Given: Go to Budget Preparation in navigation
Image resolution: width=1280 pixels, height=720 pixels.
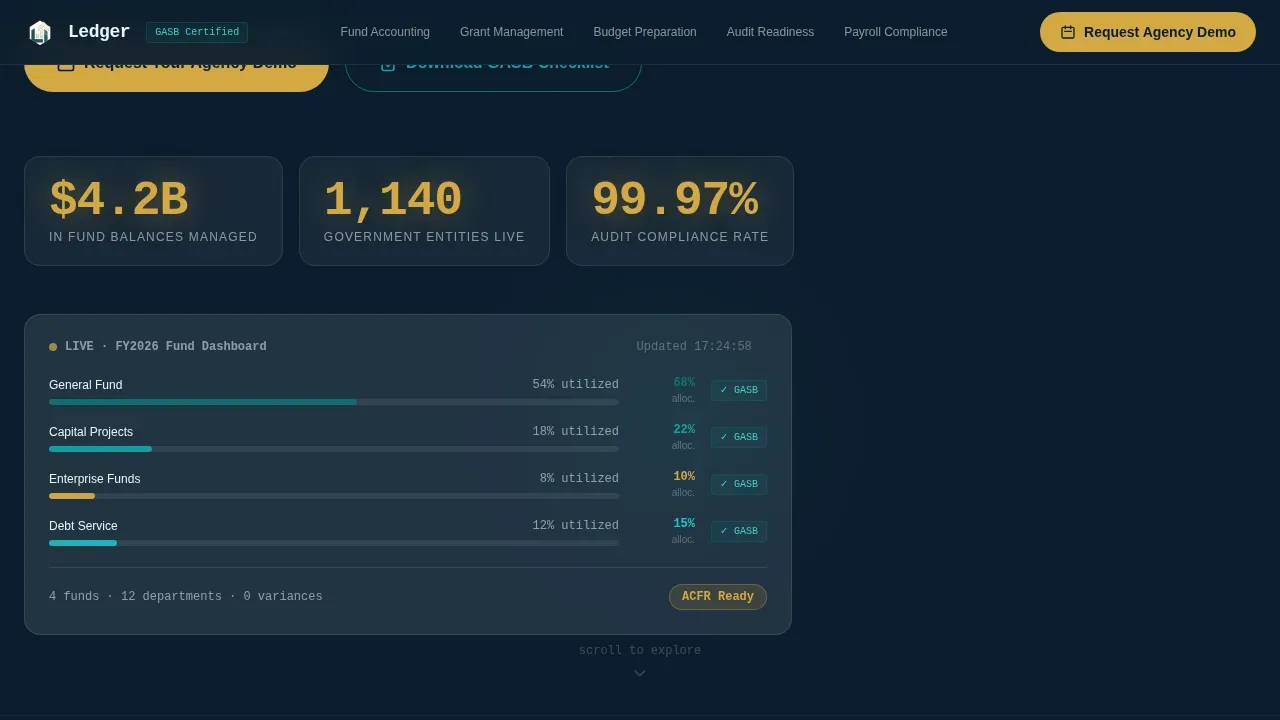Looking at the screenshot, I should tap(645, 32).
